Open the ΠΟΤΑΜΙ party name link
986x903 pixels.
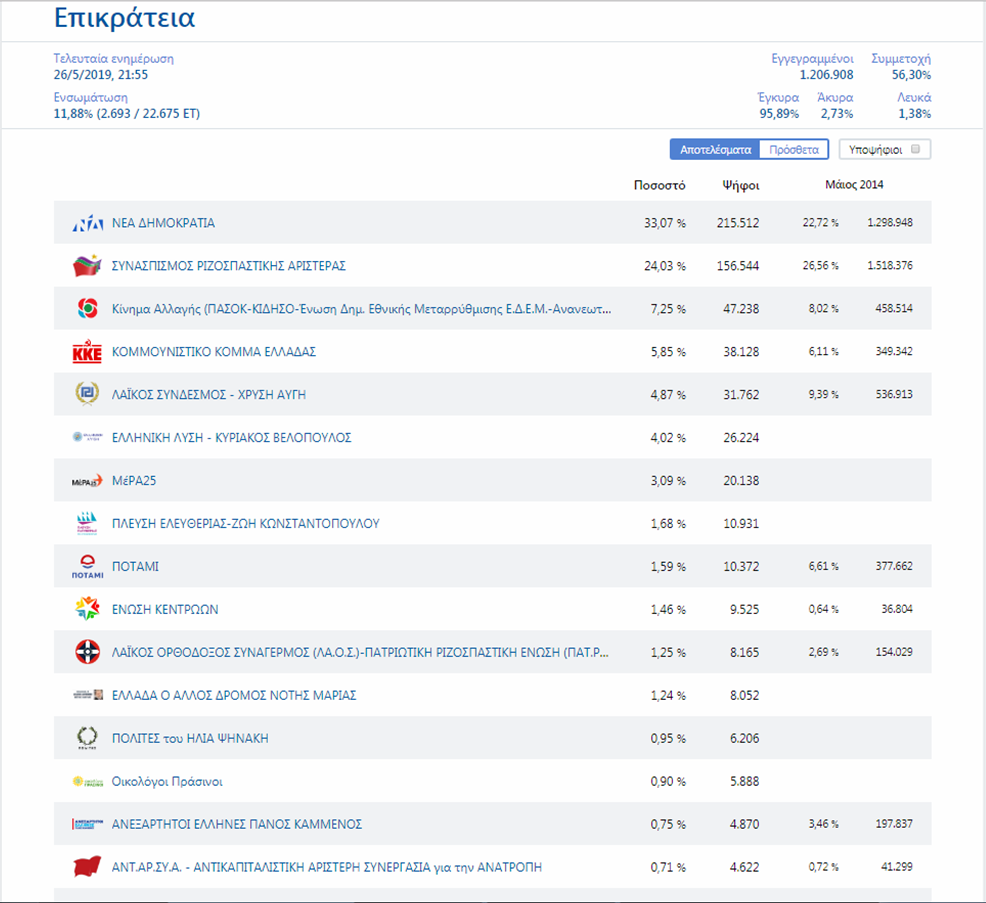[135, 567]
